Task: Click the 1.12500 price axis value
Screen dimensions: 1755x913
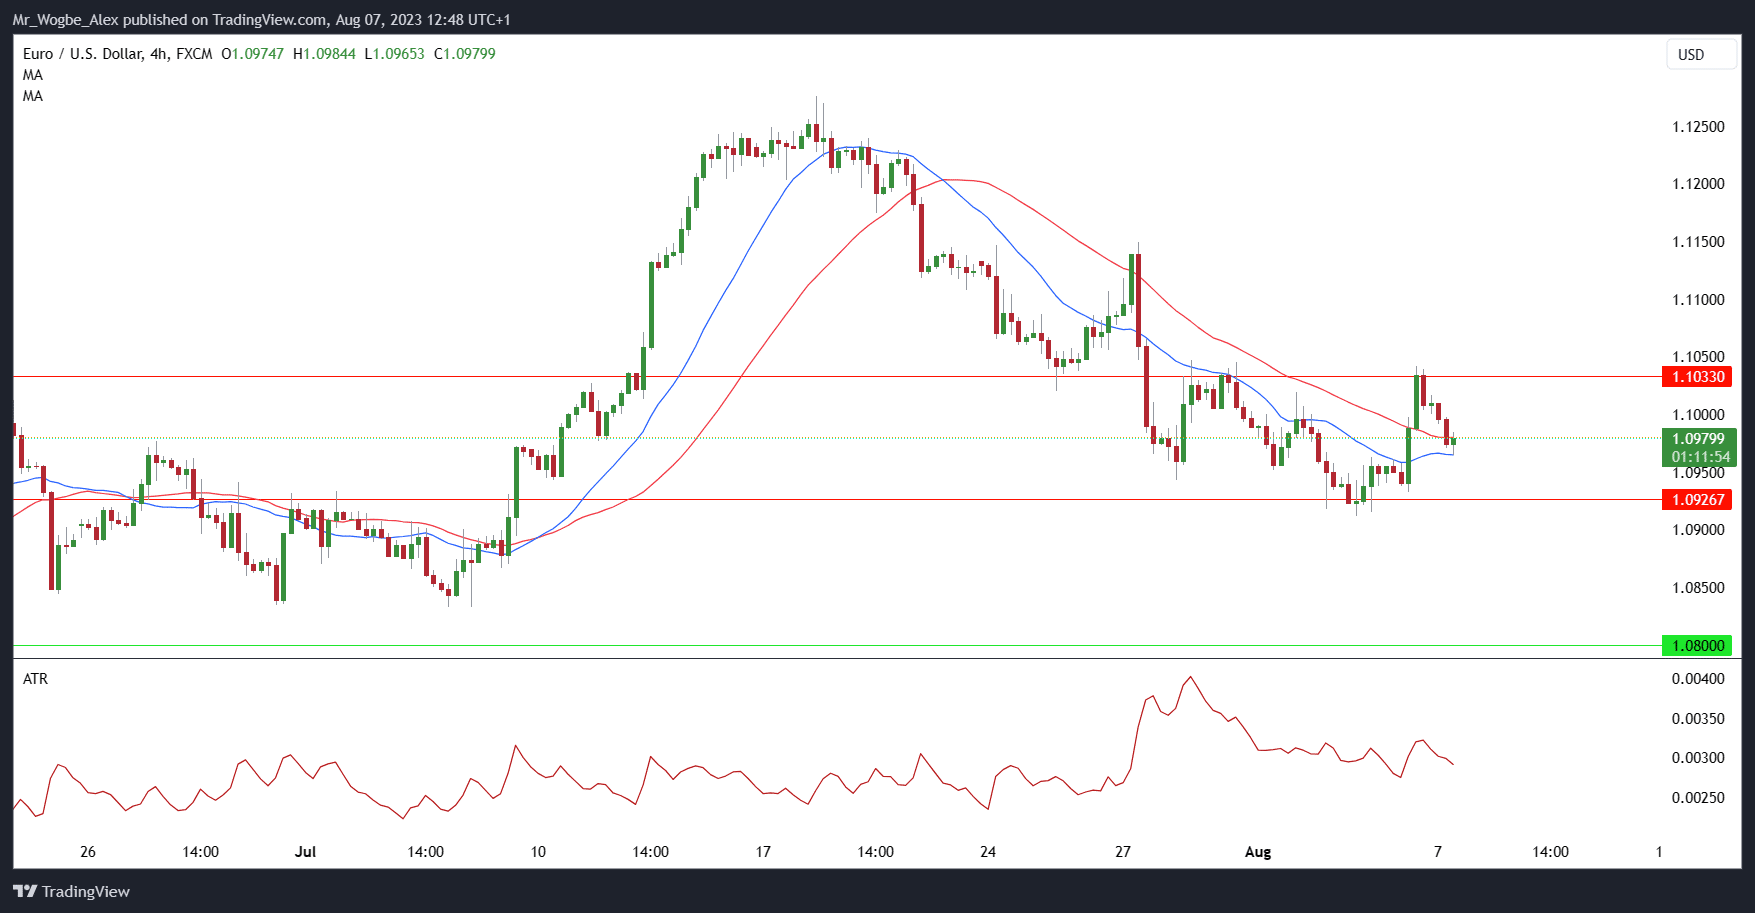Action: 1698,127
